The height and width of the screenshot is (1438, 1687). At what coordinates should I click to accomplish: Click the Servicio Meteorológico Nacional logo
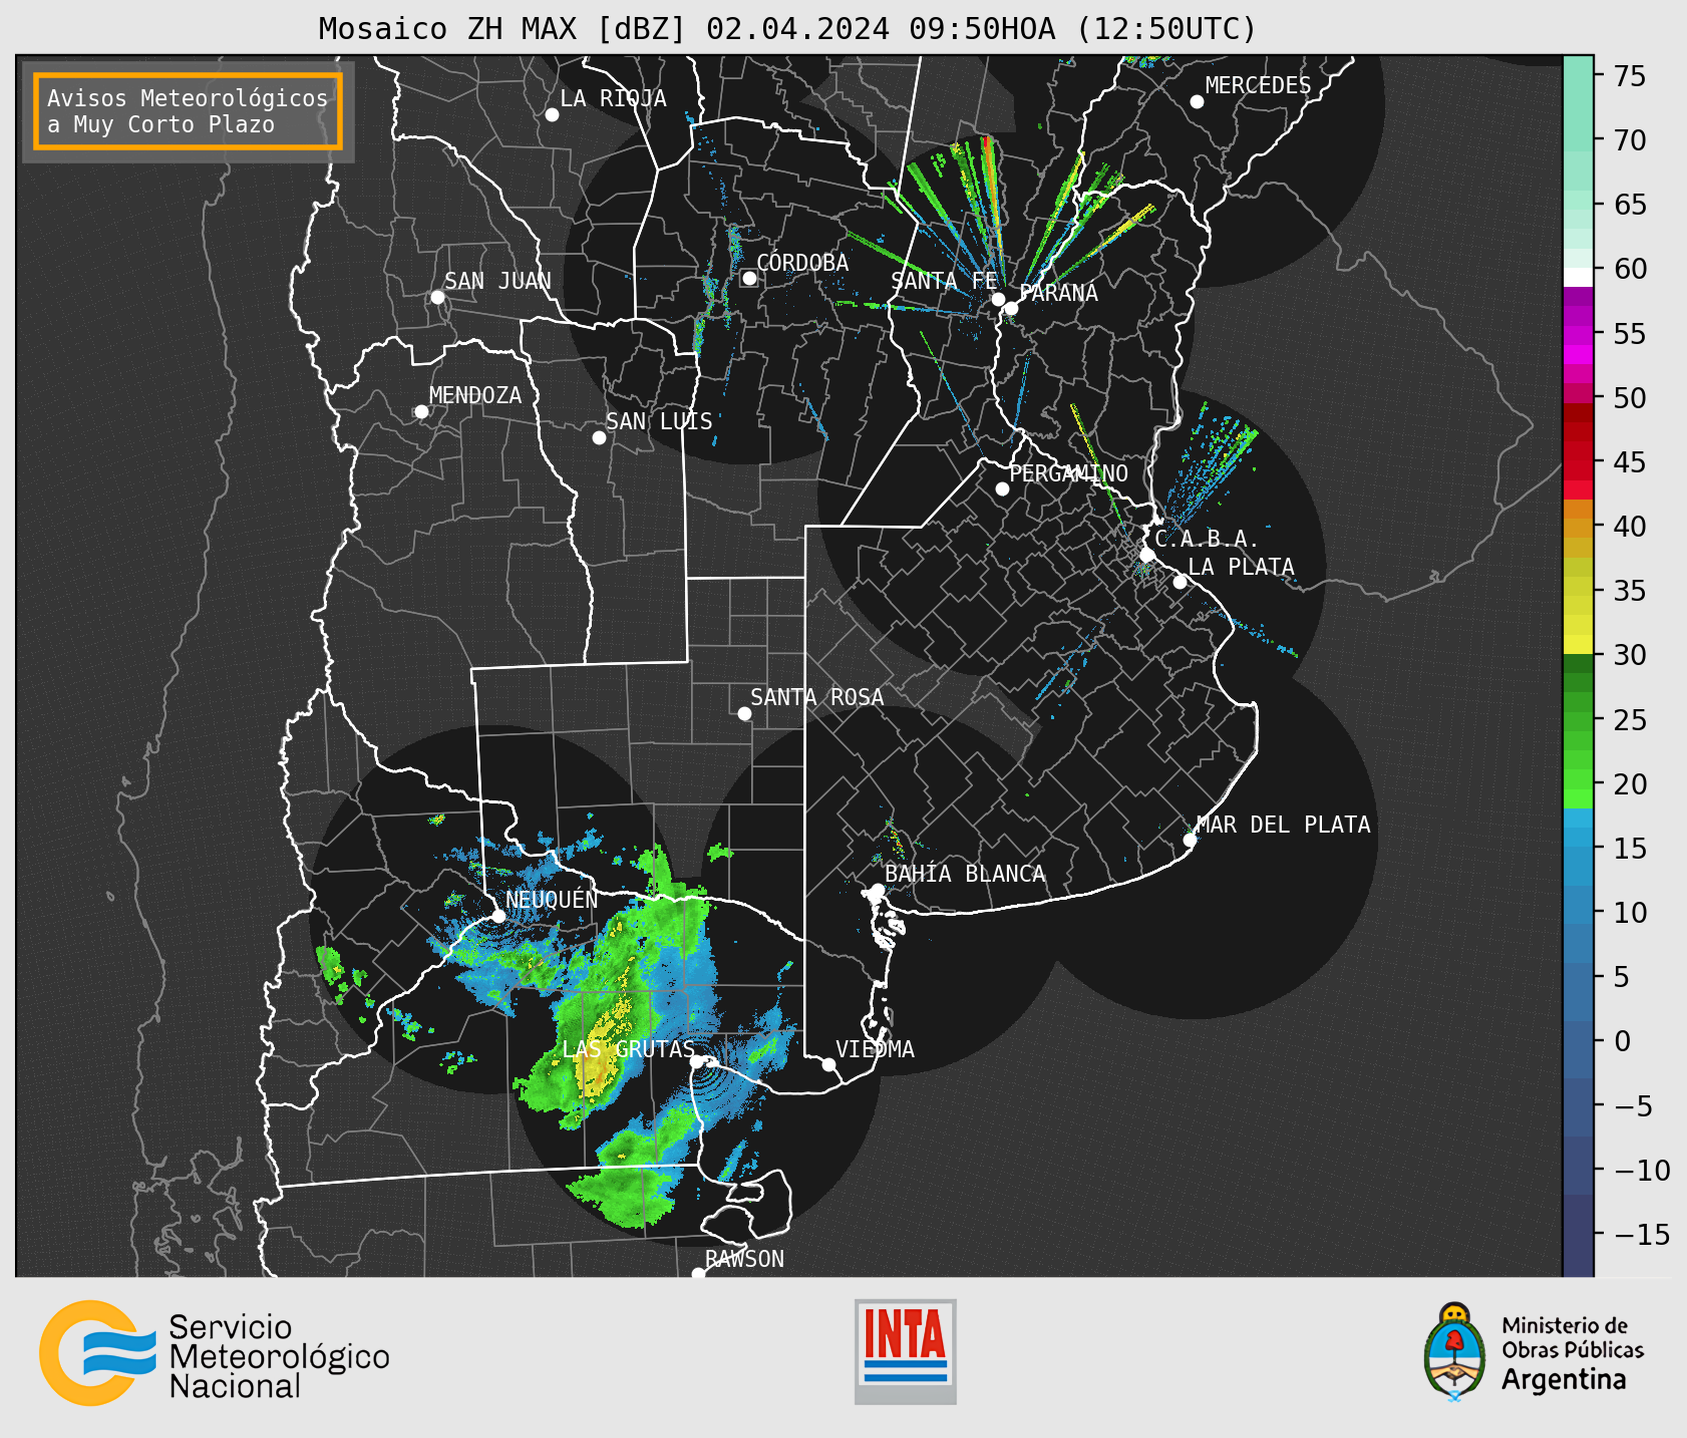214,1353
